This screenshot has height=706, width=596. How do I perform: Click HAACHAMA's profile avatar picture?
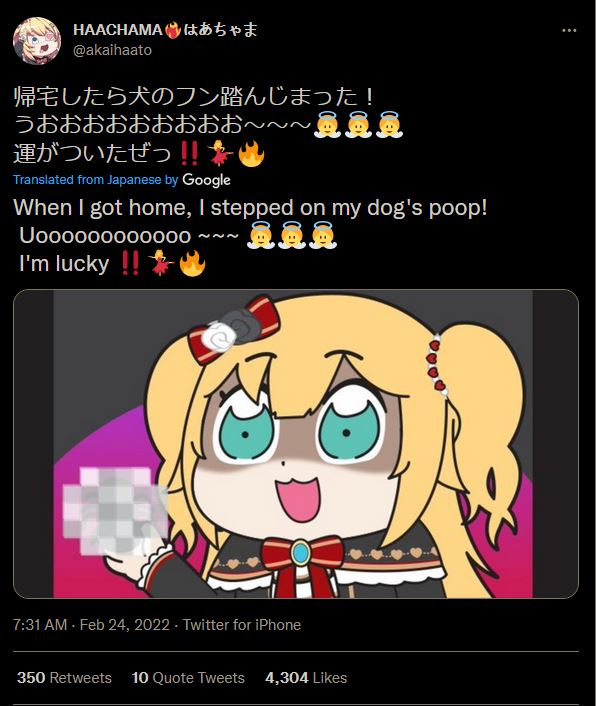(37, 41)
